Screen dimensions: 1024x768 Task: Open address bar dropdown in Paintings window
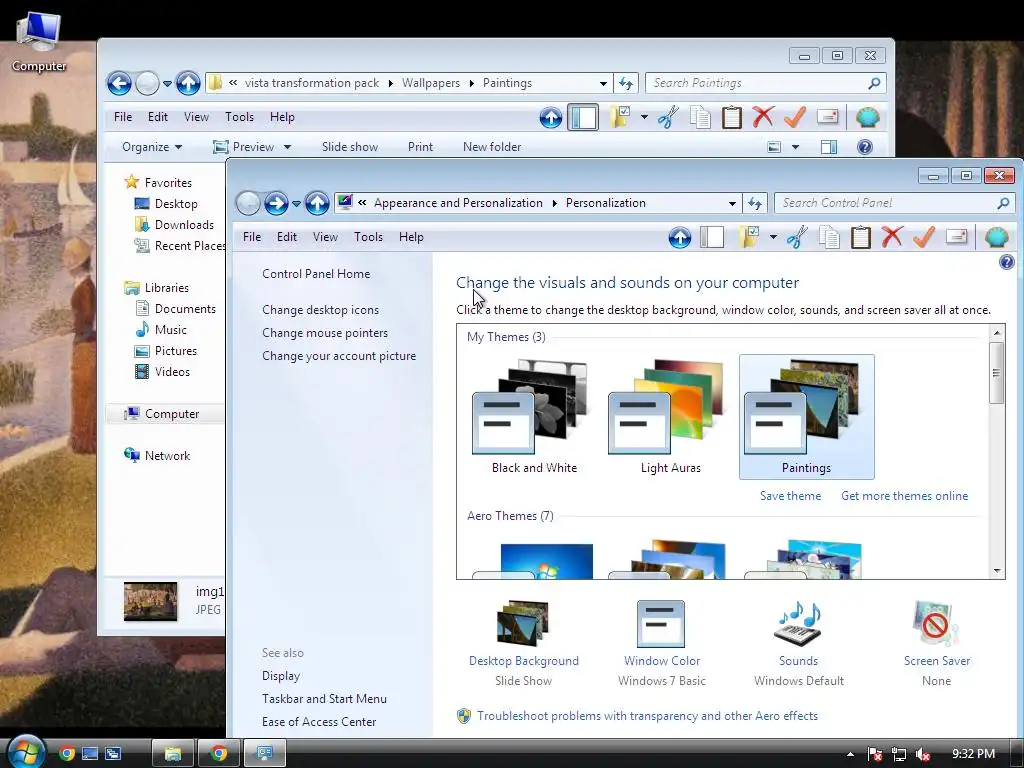coord(603,84)
